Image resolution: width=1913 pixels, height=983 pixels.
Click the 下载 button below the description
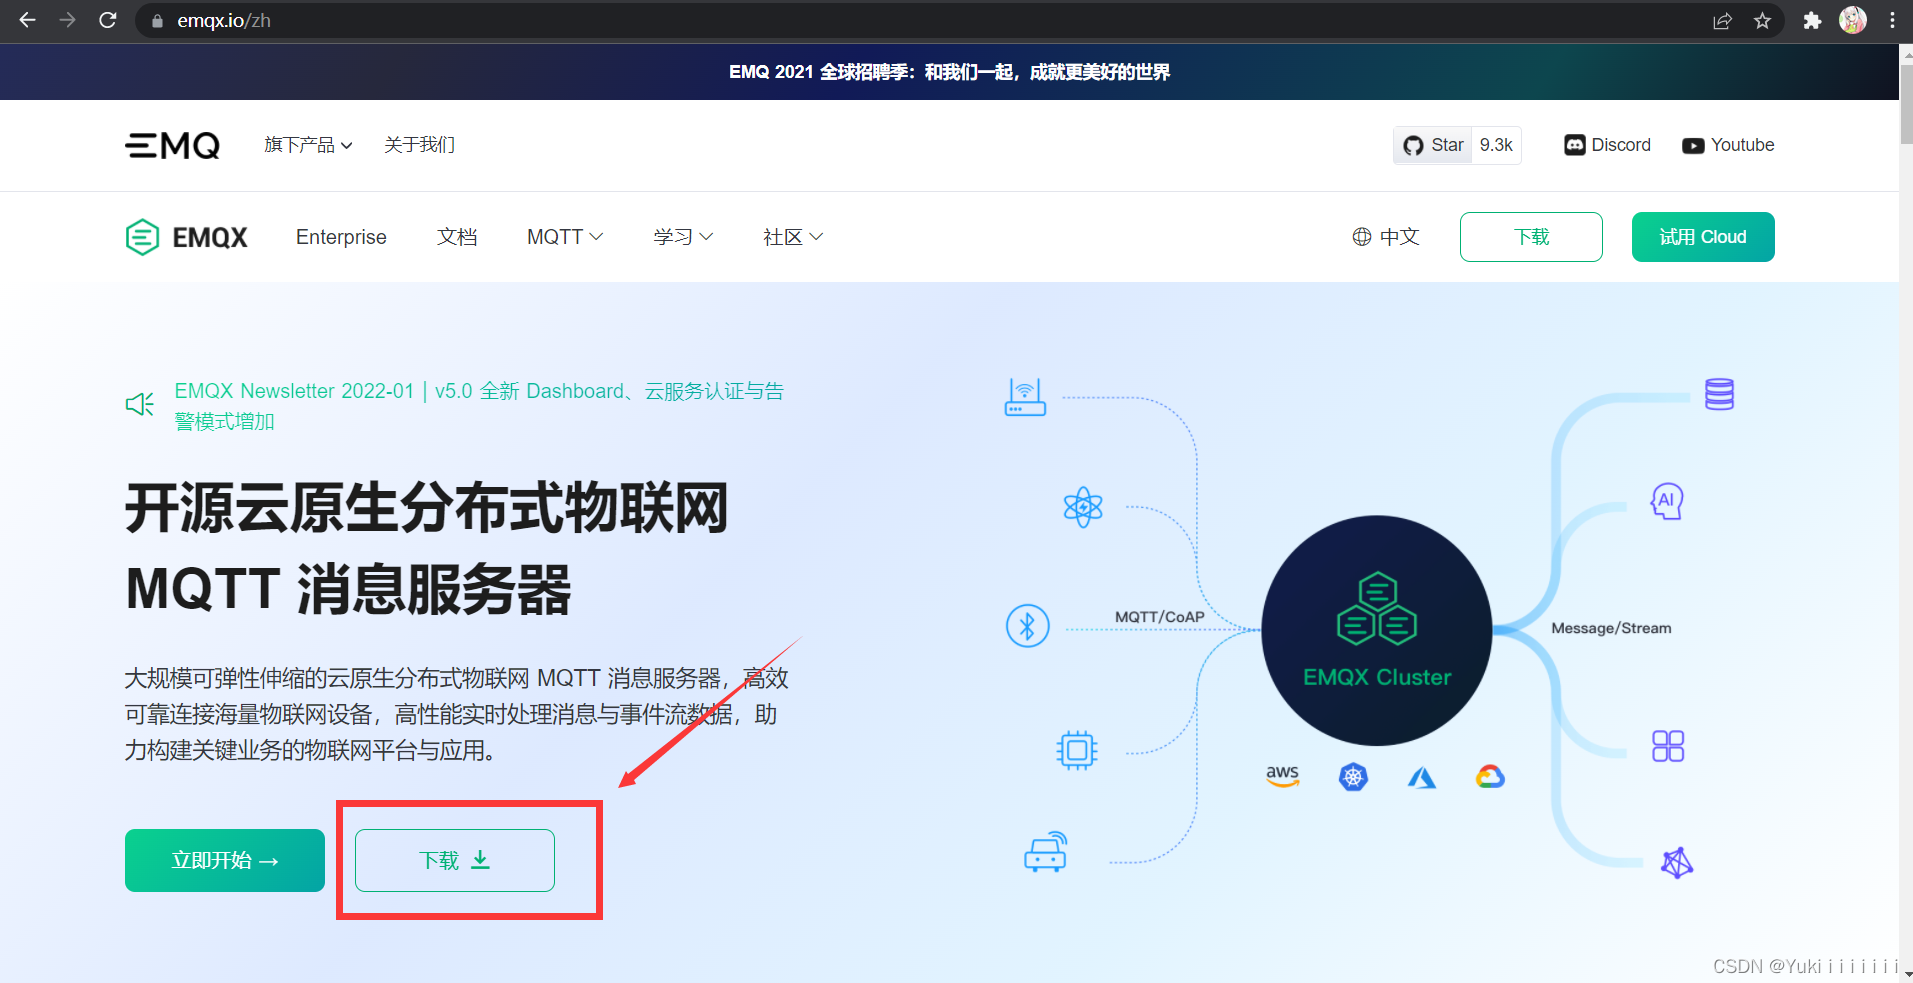(x=455, y=860)
